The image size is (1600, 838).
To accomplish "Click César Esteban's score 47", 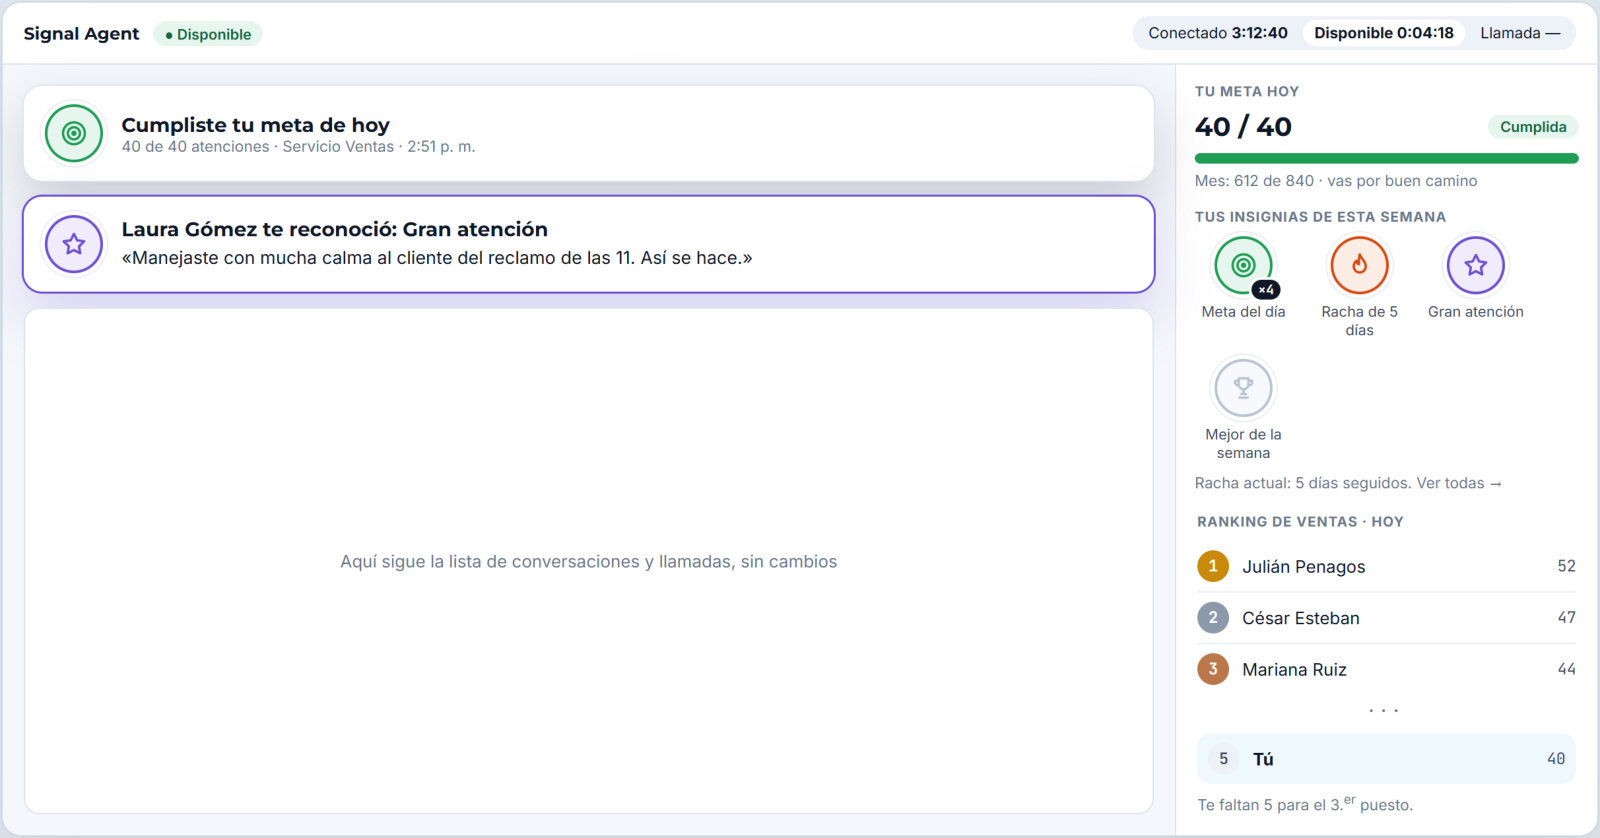I will (1566, 618).
